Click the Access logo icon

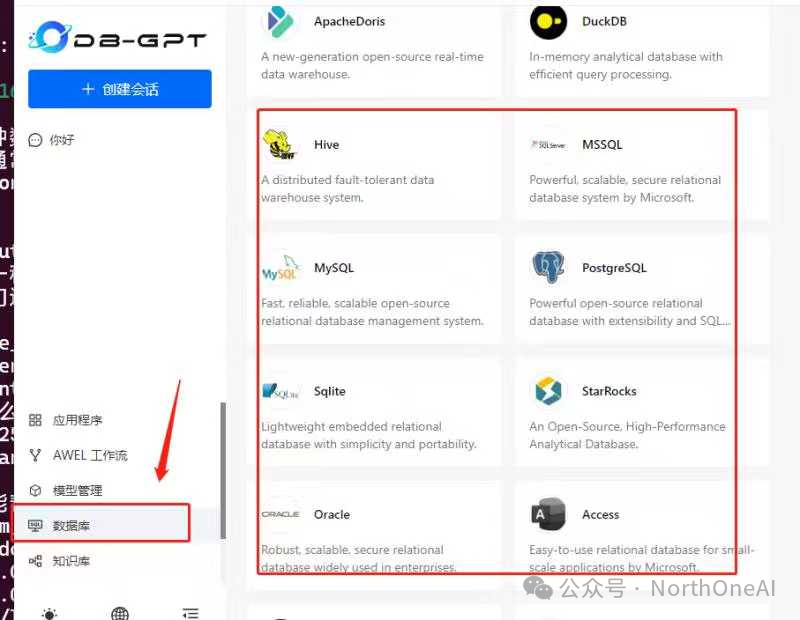pos(548,514)
